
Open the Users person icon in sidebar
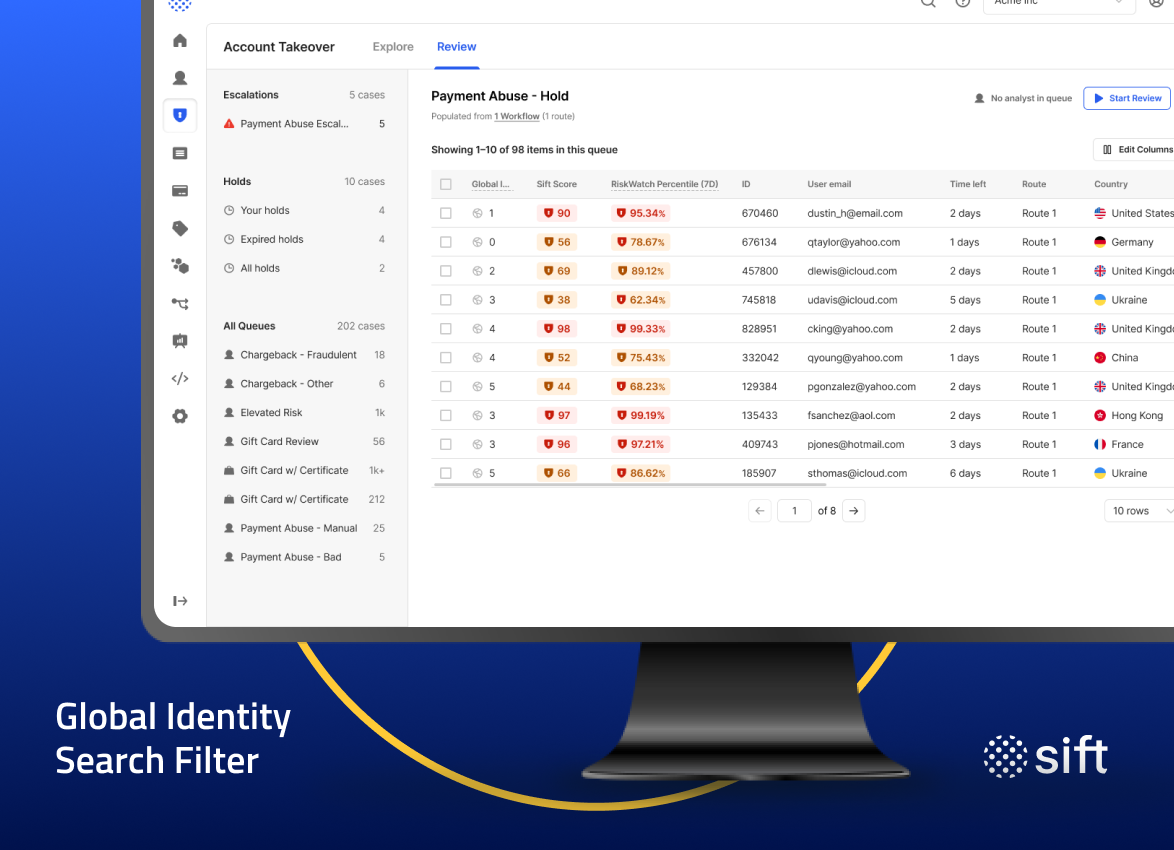tap(180, 78)
